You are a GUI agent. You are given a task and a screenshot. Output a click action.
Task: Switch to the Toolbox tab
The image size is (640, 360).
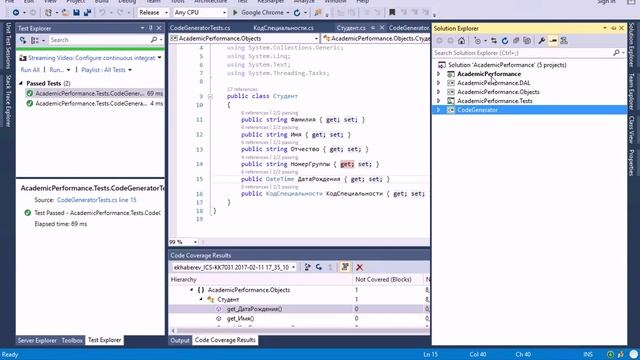pyautogui.click(x=72, y=340)
